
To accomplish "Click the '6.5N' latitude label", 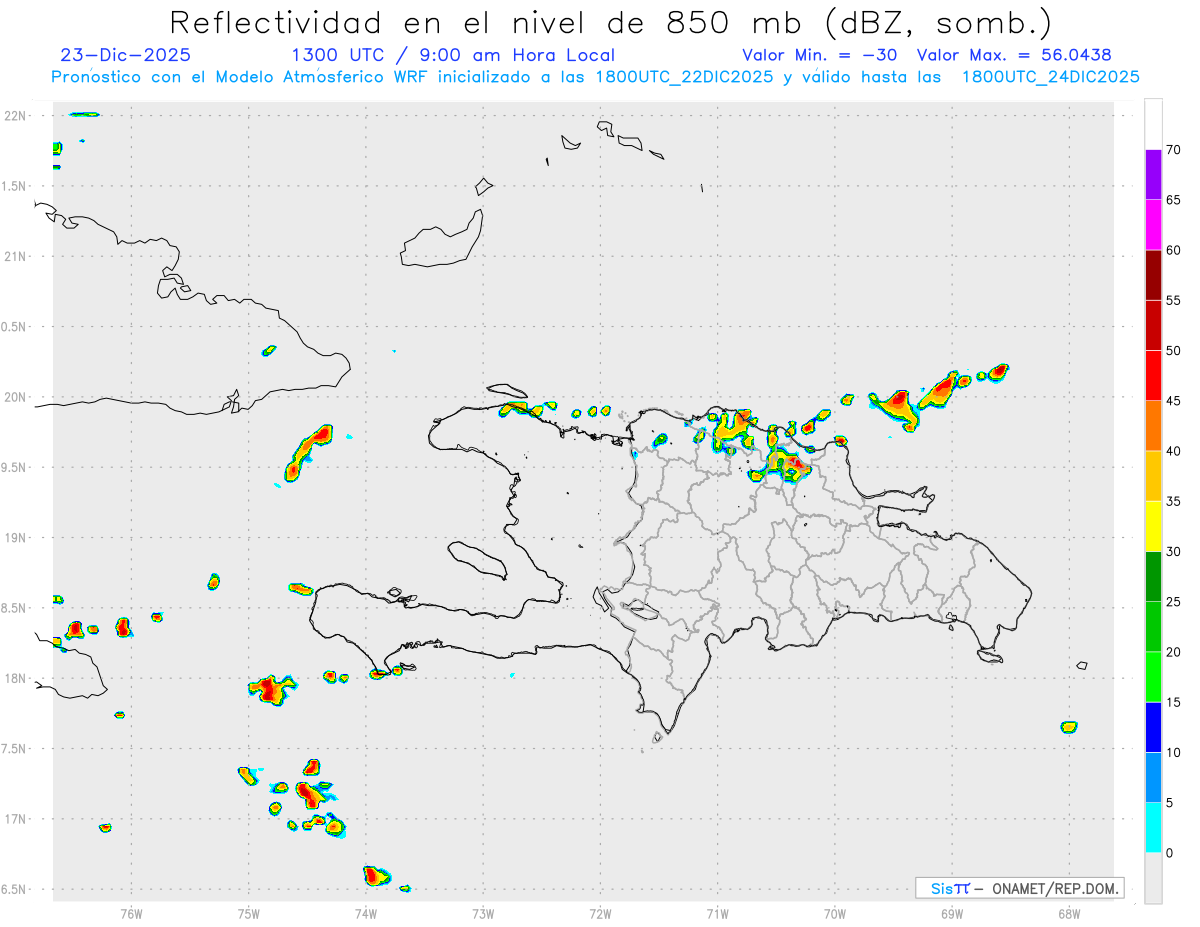I will (14, 889).
